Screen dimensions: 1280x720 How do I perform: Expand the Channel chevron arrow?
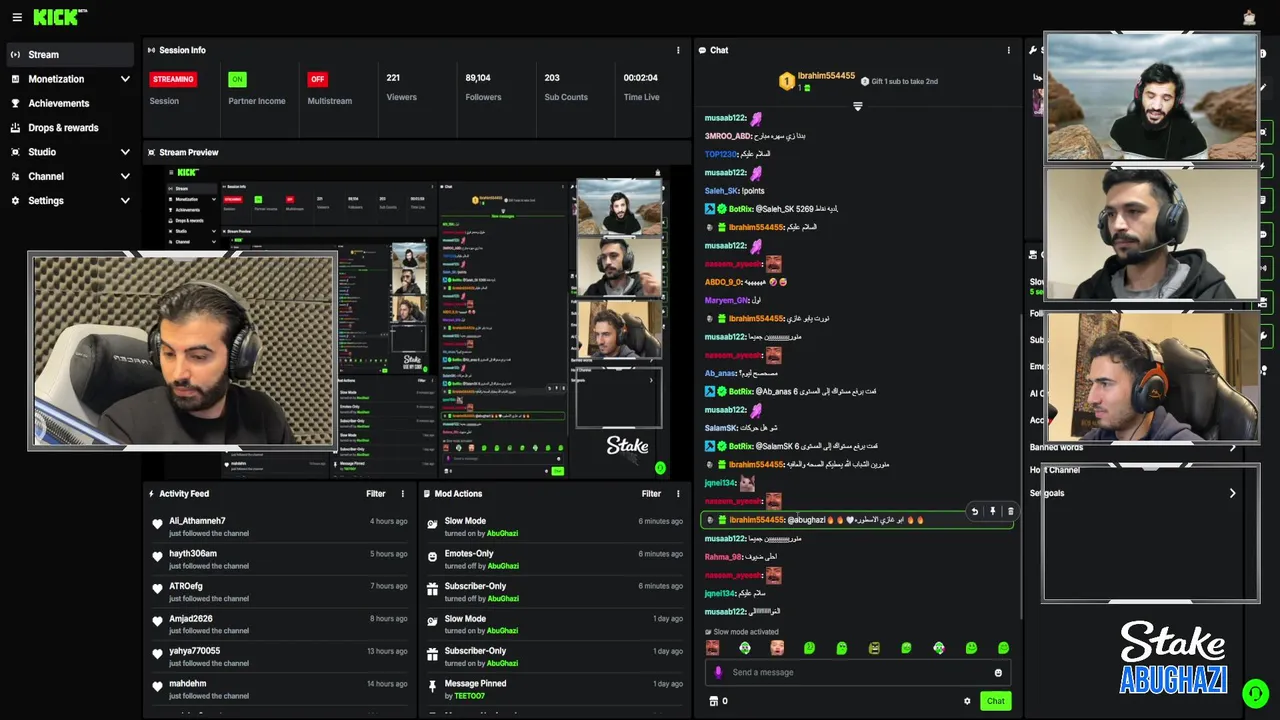click(x=125, y=176)
